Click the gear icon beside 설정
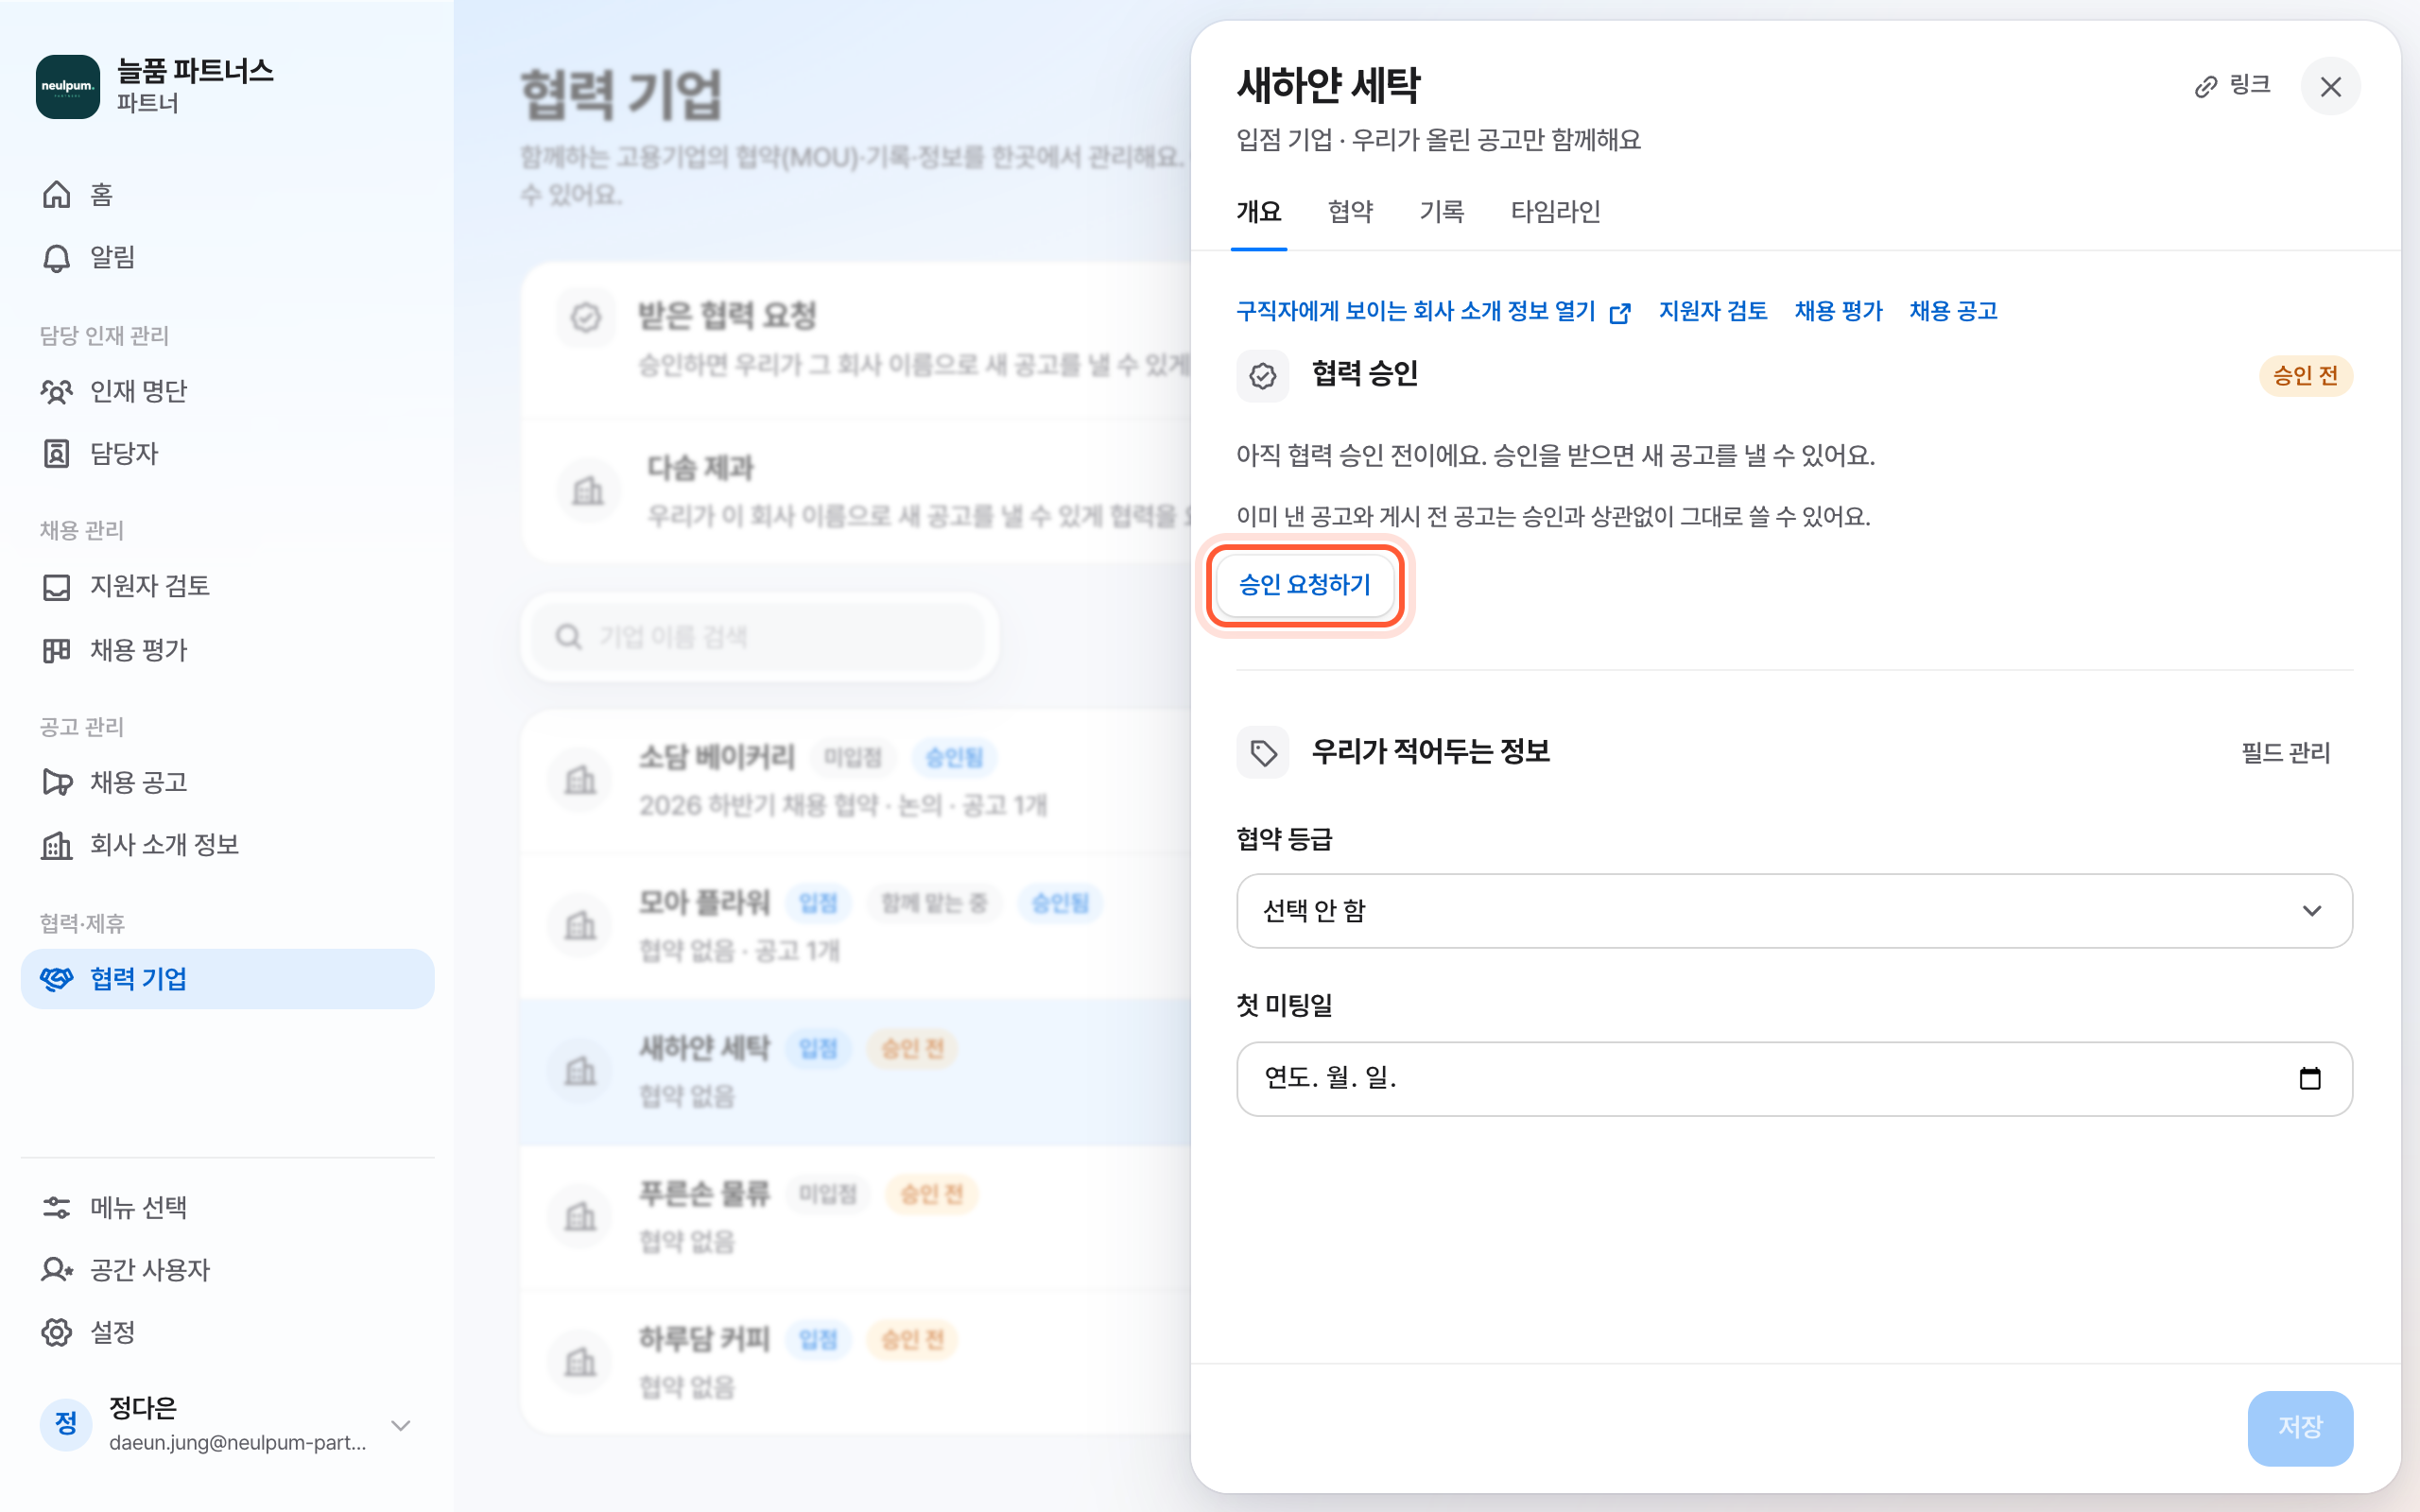Image resolution: width=2420 pixels, height=1512 pixels. (x=57, y=1333)
